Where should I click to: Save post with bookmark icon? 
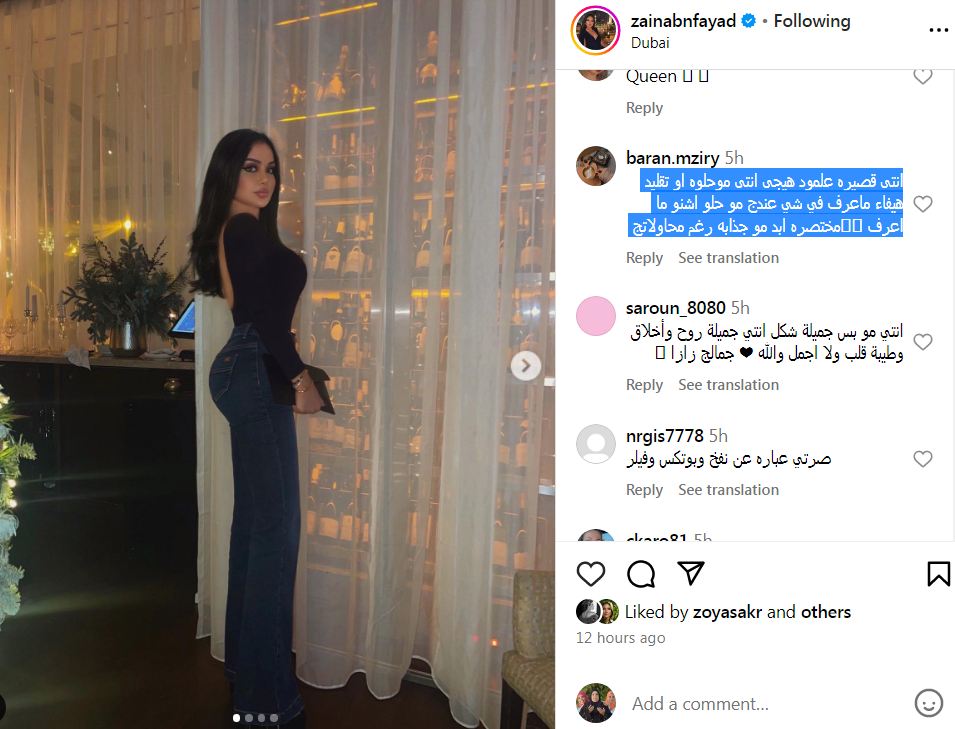pyautogui.click(x=938, y=574)
